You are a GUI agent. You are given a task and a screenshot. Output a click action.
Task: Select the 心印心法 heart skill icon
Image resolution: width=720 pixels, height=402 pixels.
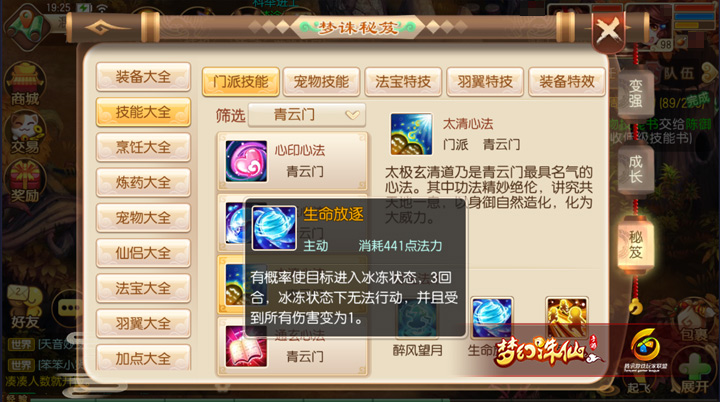(246, 161)
